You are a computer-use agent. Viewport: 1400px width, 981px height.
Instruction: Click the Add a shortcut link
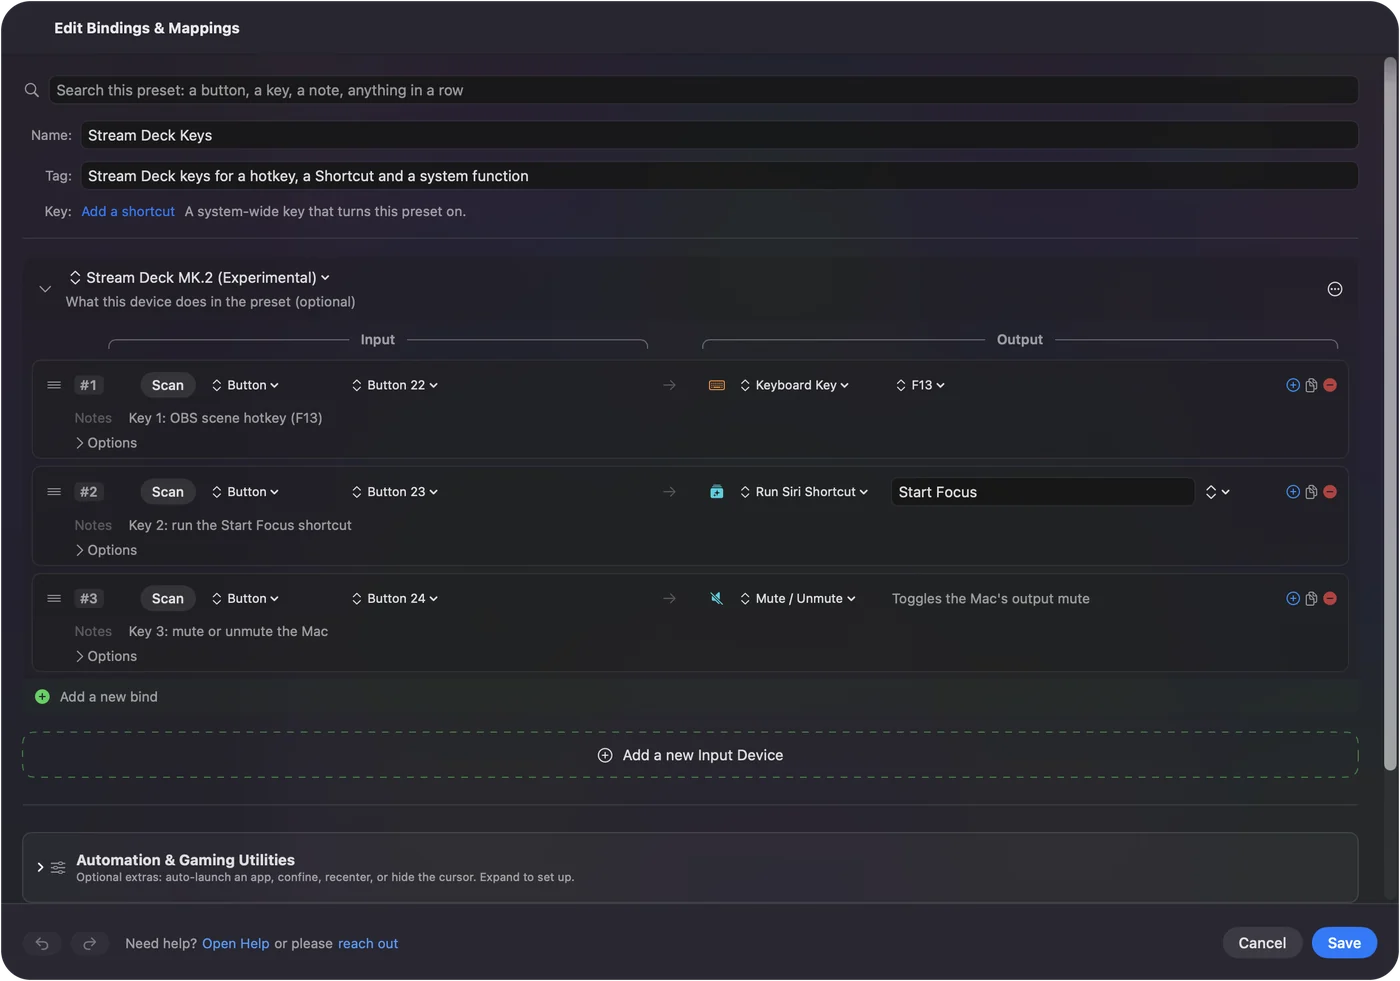tap(128, 211)
